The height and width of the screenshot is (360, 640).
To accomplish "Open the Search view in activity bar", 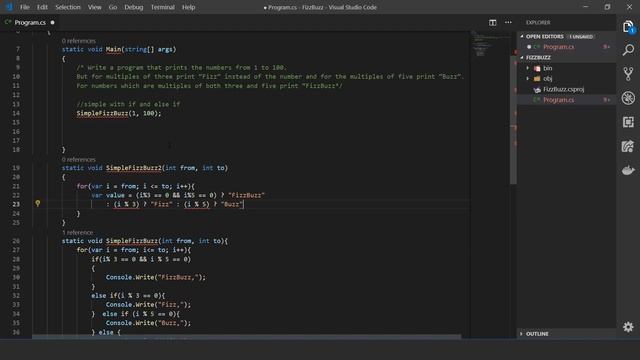I will (x=628, y=50).
